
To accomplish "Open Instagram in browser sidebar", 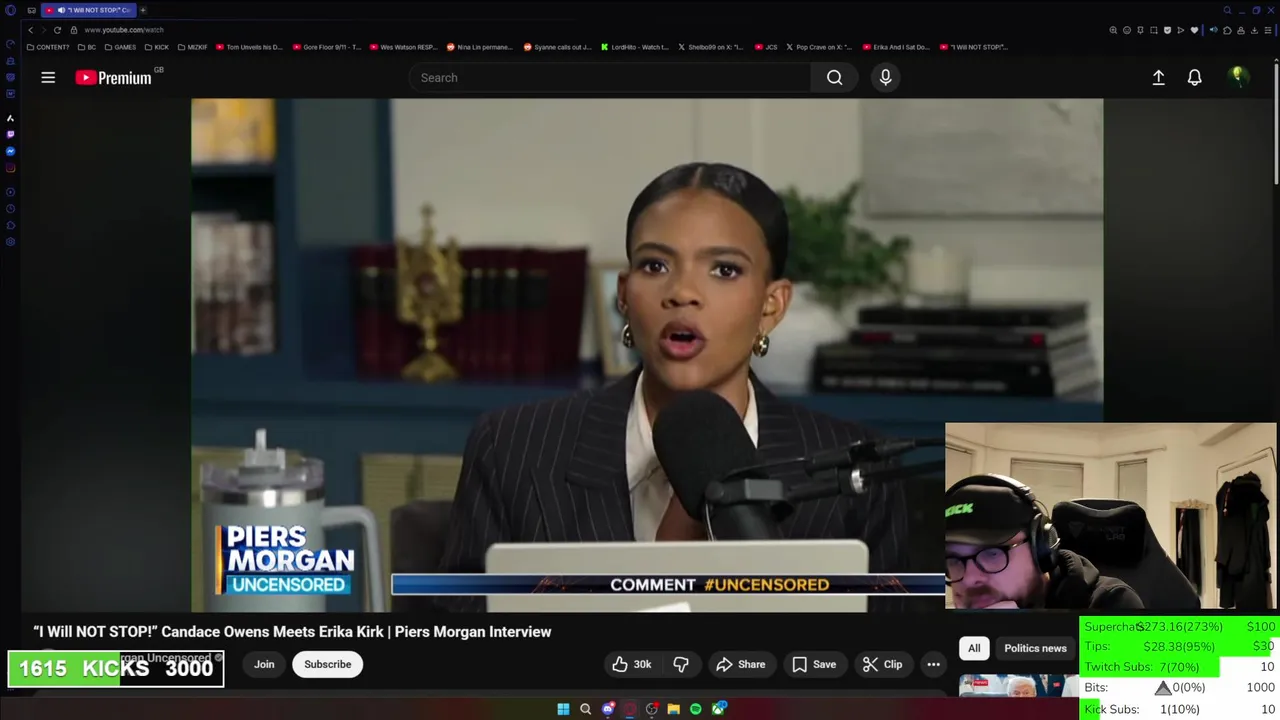I will click(x=10, y=168).
